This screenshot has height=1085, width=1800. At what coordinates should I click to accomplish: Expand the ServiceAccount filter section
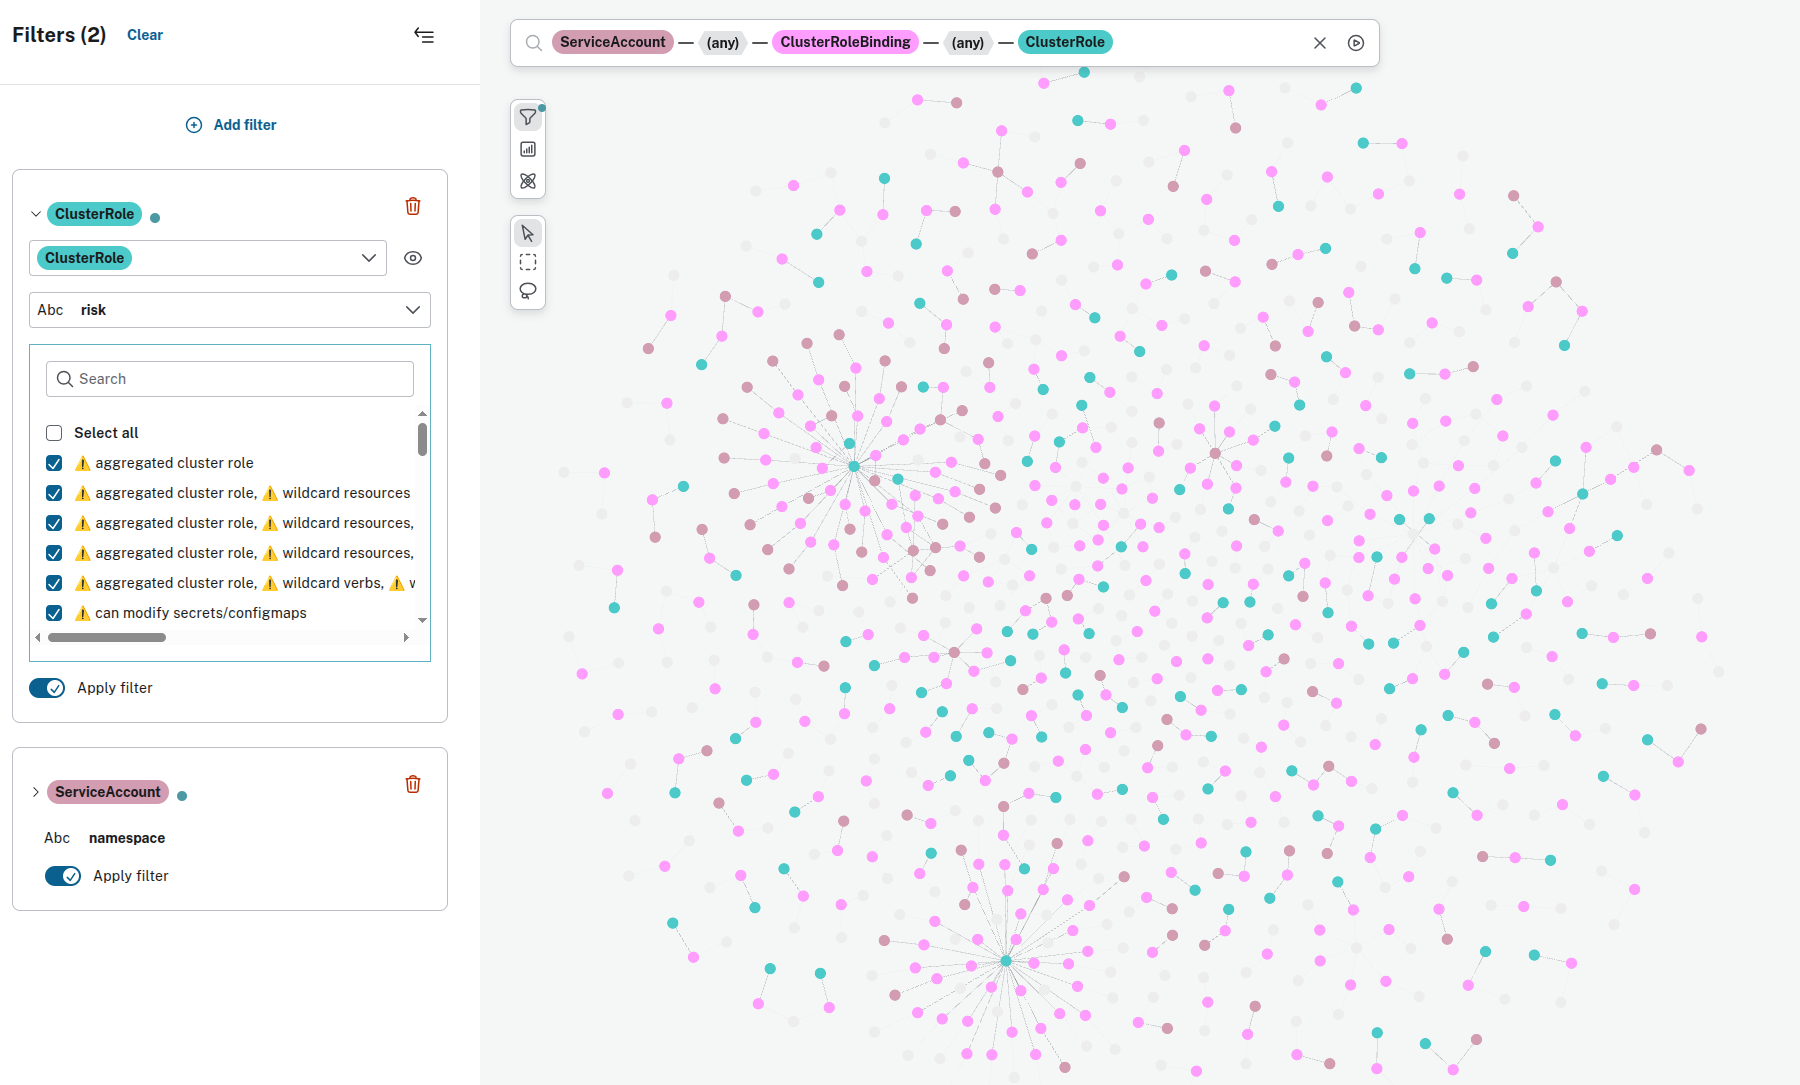click(x=36, y=792)
